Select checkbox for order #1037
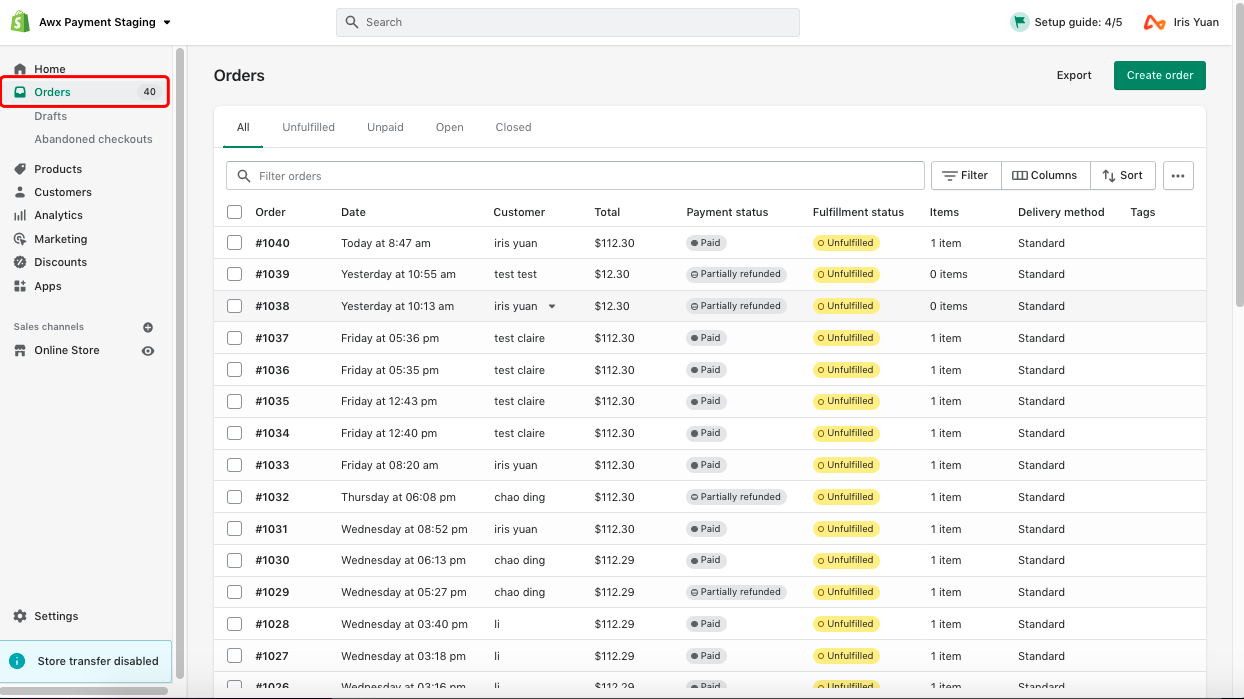 click(234, 338)
